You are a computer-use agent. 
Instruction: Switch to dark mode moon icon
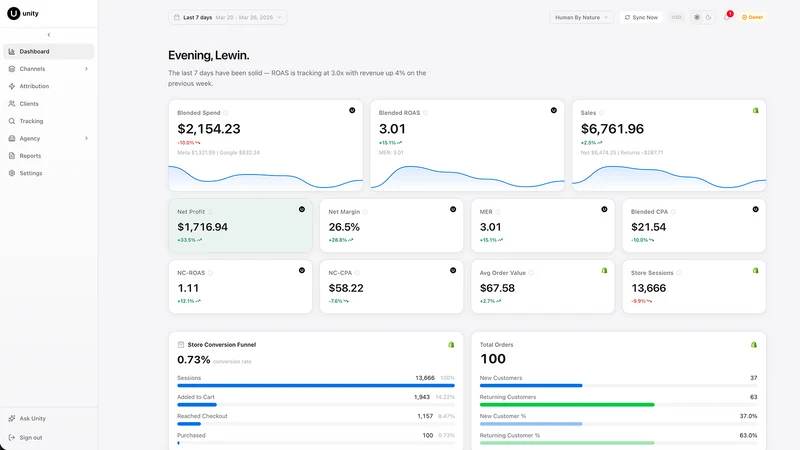coord(709,17)
